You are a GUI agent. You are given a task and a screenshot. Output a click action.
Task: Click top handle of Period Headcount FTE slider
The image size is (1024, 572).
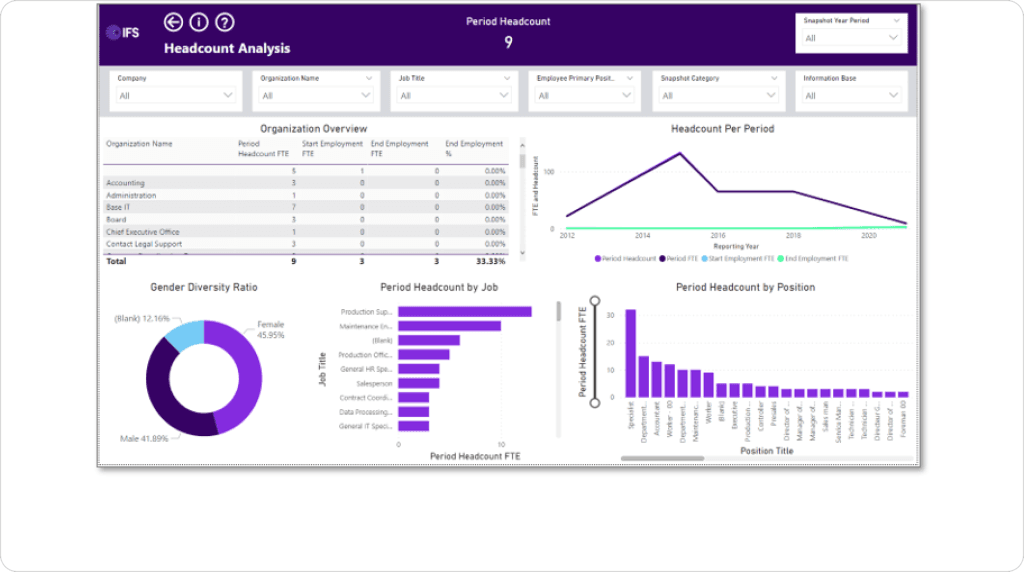pyautogui.click(x=596, y=300)
